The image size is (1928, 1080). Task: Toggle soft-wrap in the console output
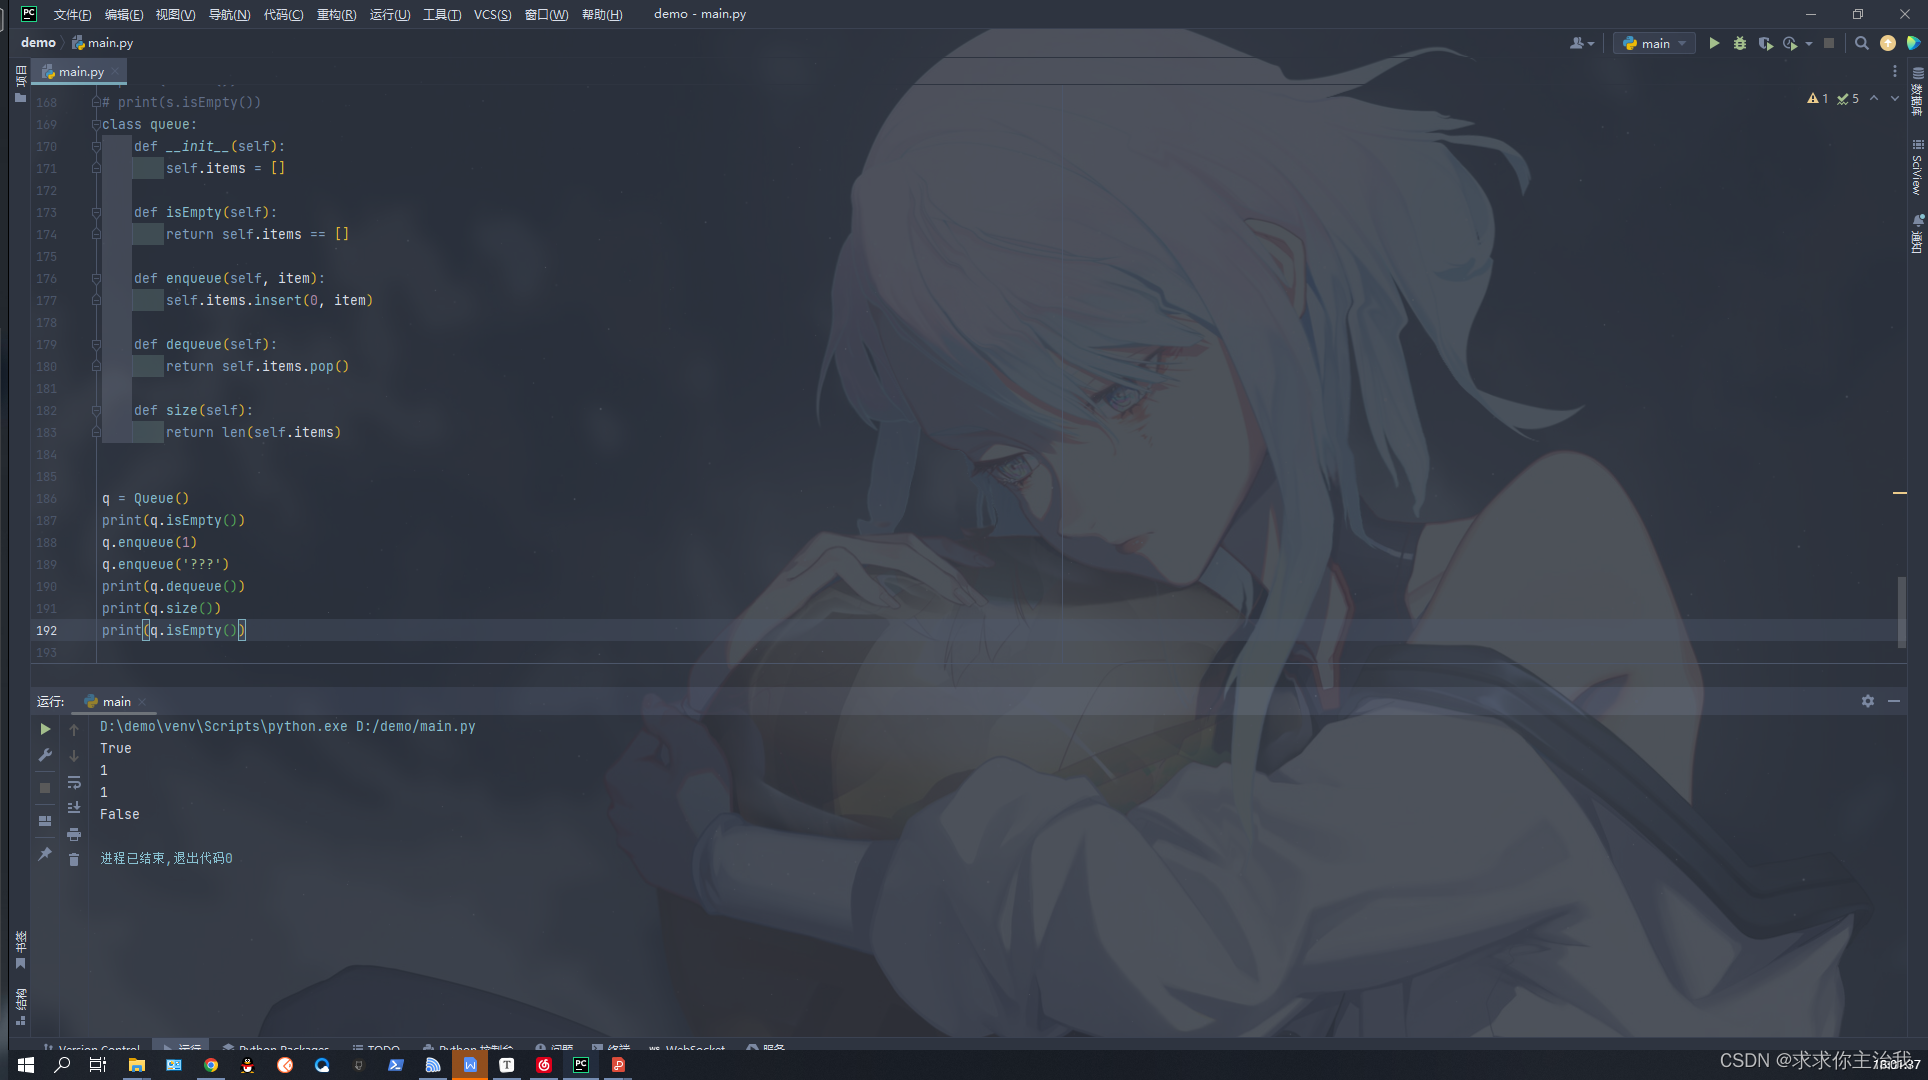(74, 782)
